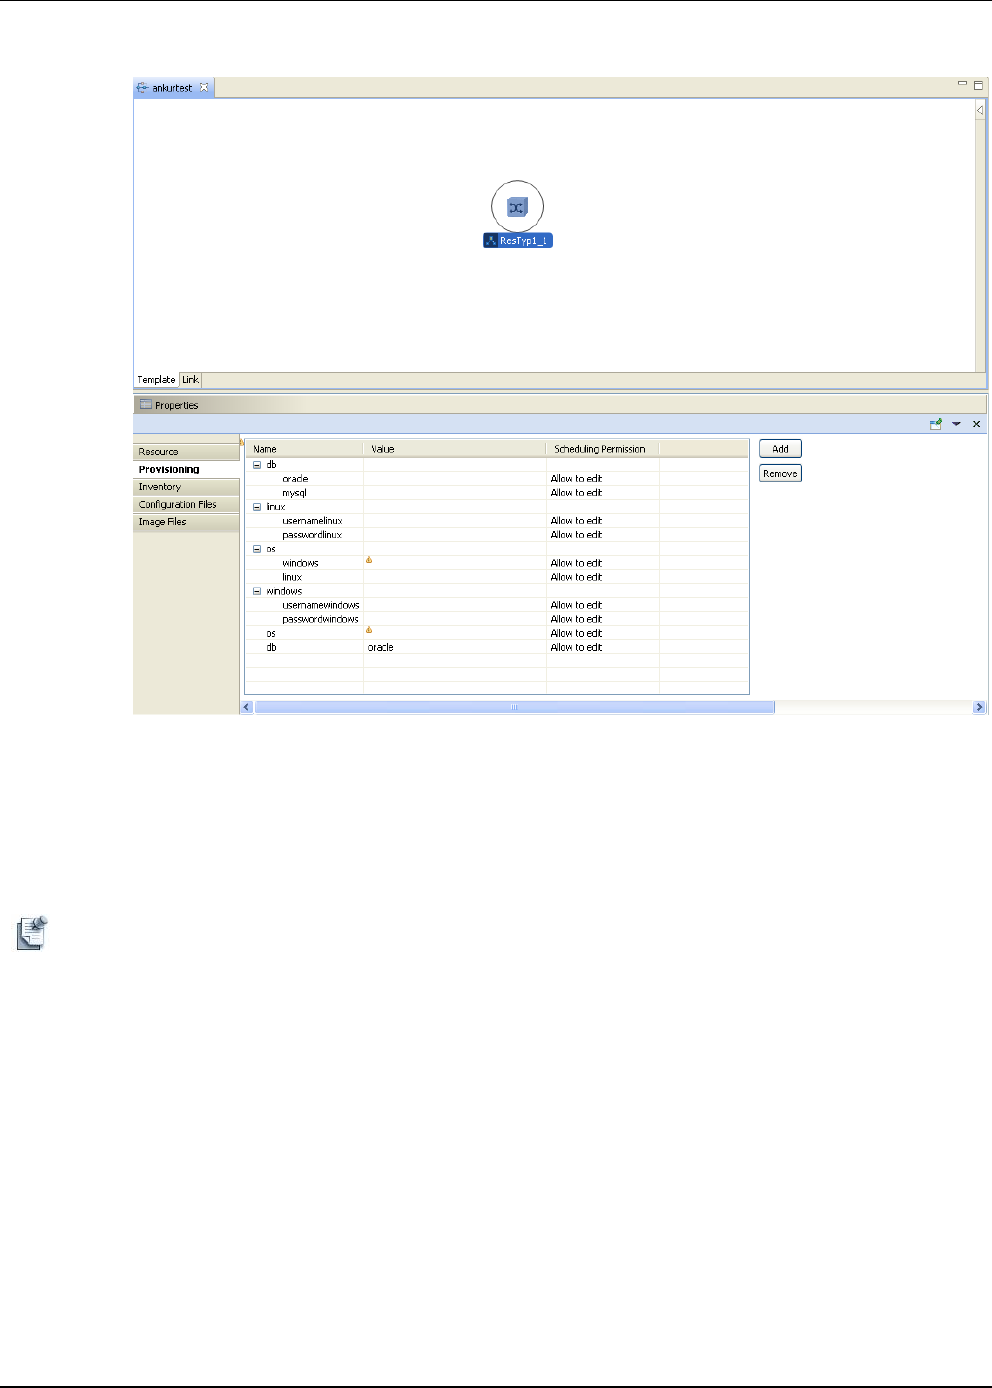992x1388 pixels.
Task: Click the horizontal scrollbar thumb
Action: [515, 707]
